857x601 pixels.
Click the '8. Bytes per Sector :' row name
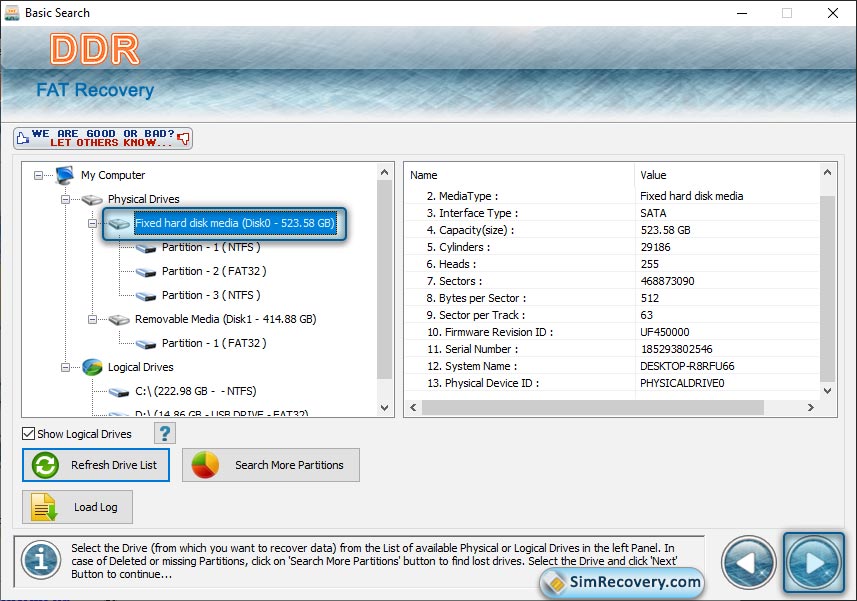pyautogui.click(x=476, y=298)
